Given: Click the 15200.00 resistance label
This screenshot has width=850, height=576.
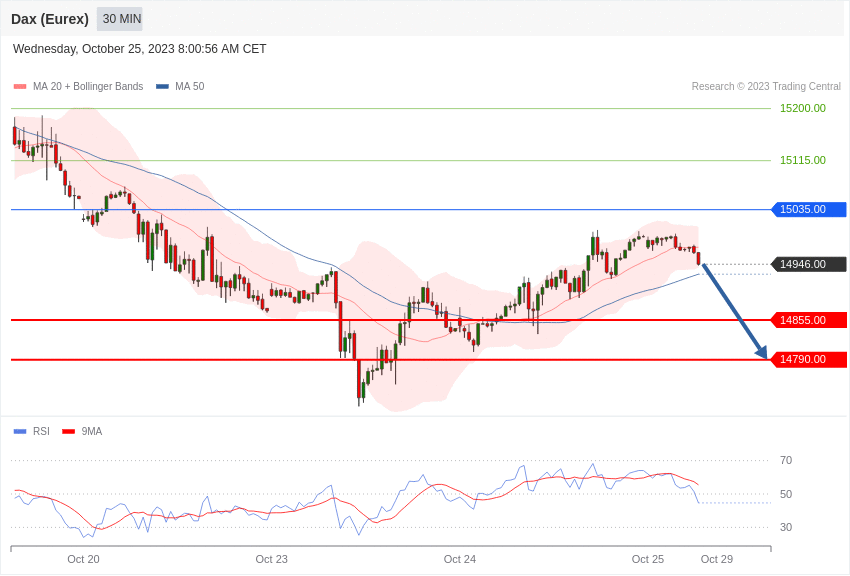Looking at the screenshot, I should [x=803, y=108].
